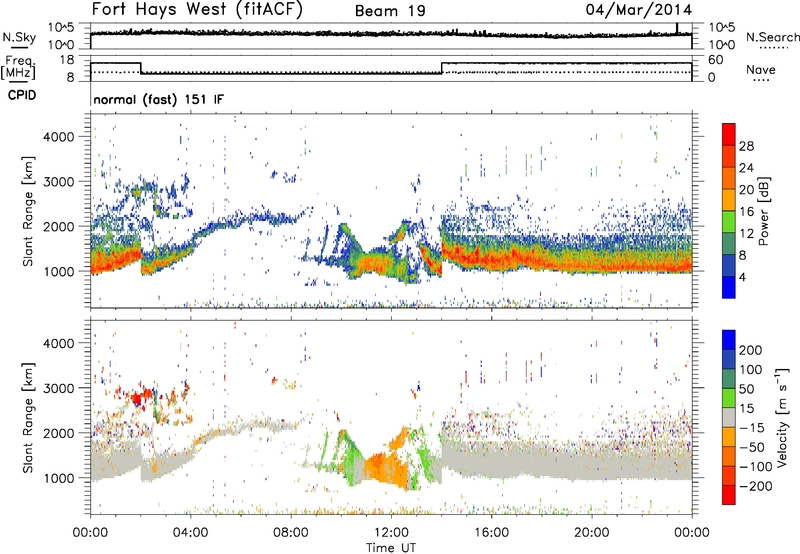Click the '200' tick on velocity scale
This screenshot has height=554, width=800.
pyautogui.click(x=751, y=350)
